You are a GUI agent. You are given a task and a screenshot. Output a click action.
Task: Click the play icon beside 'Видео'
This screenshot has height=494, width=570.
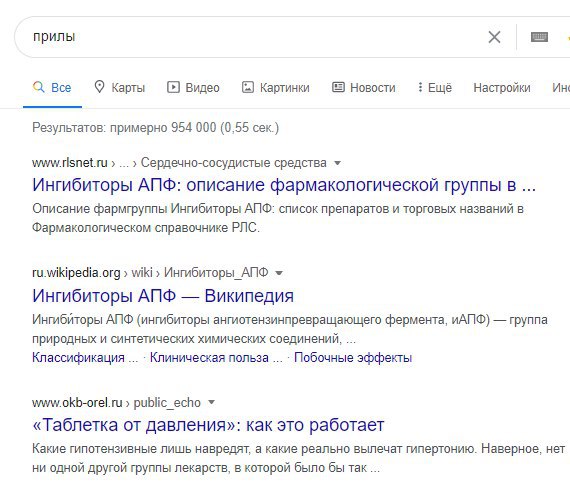(173, 87)
